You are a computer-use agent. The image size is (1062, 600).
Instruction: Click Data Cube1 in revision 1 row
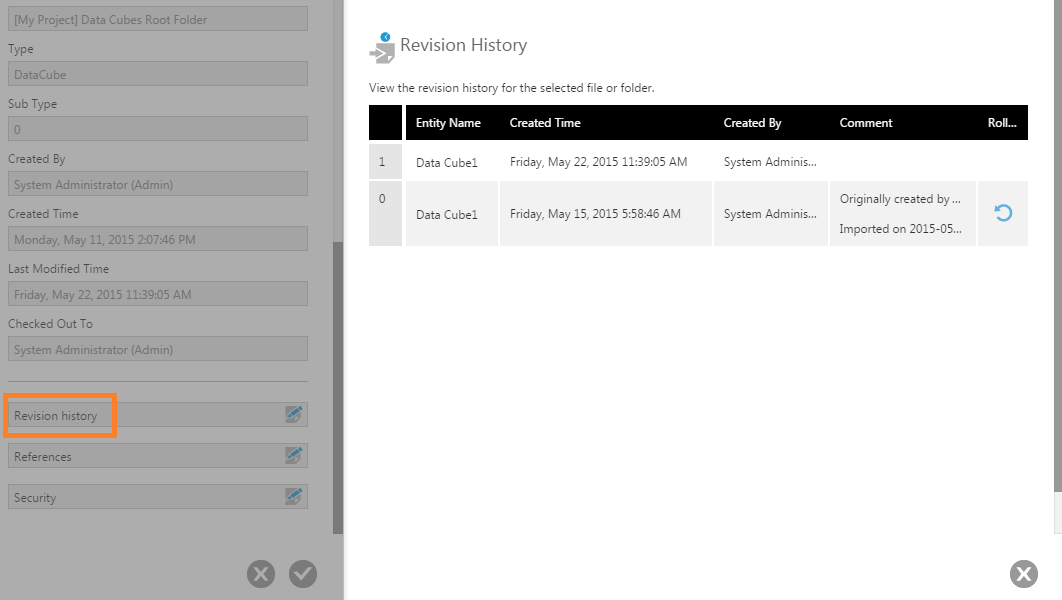pos(447,163)
